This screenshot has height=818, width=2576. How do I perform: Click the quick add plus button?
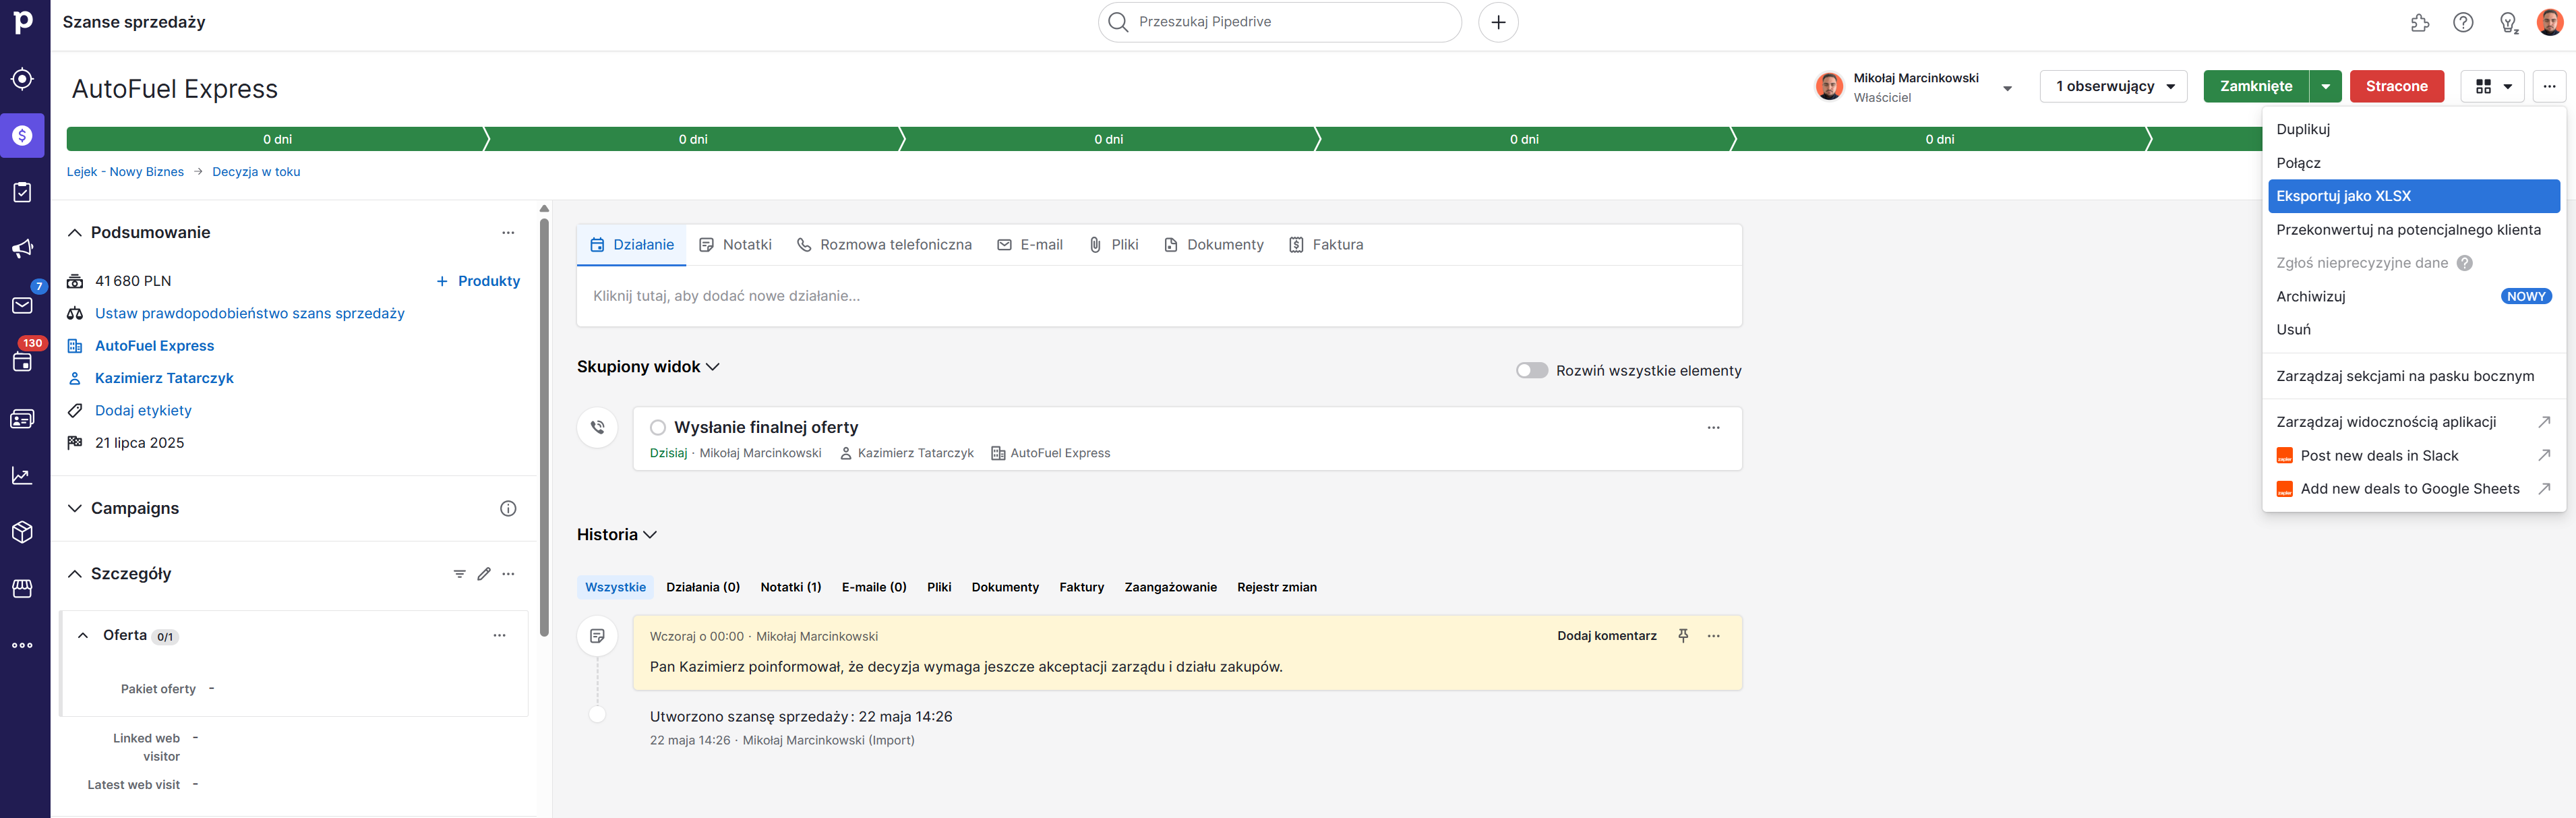(1498, 22)
